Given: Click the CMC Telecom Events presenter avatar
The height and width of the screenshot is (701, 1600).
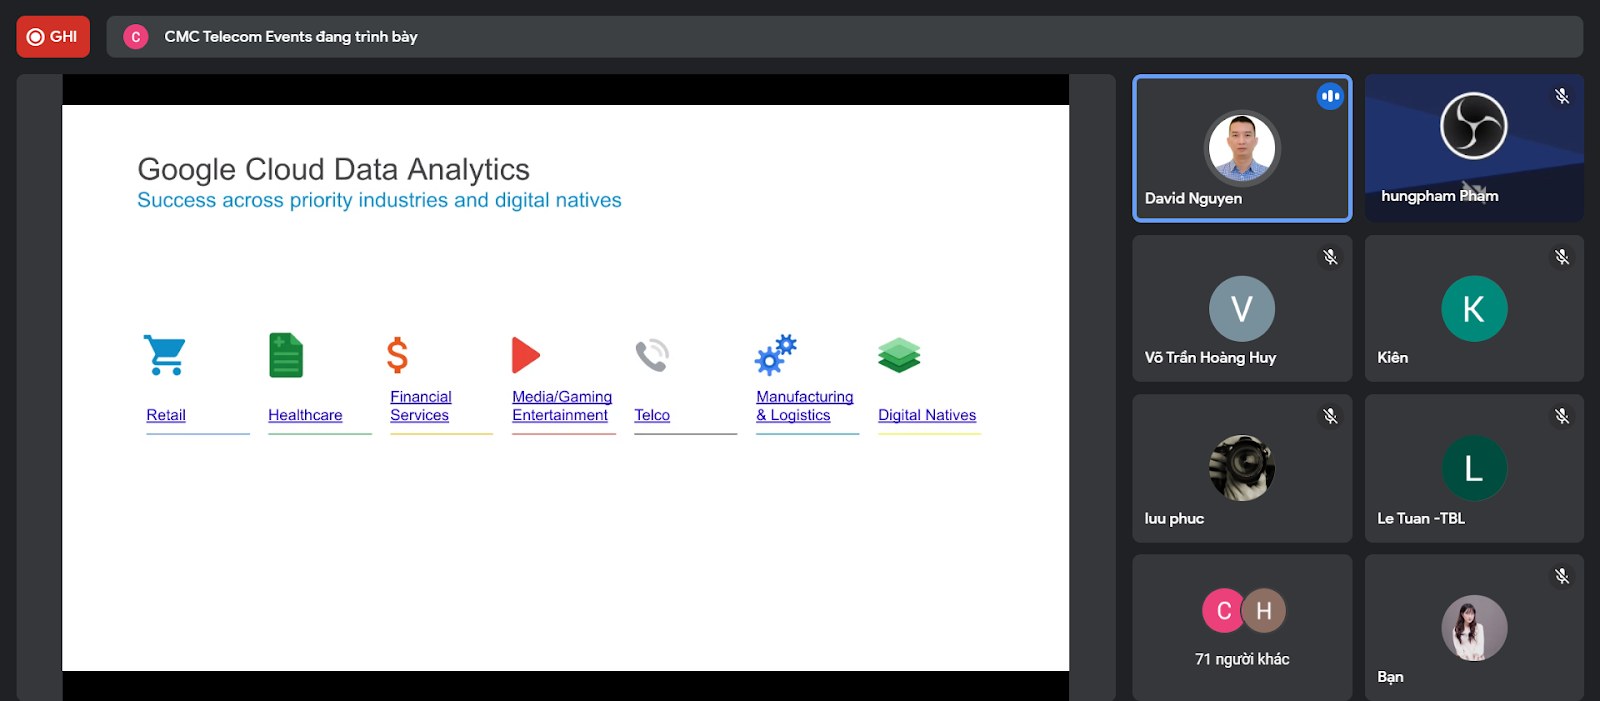Looking at the screenshot, I should coord(136,37).
